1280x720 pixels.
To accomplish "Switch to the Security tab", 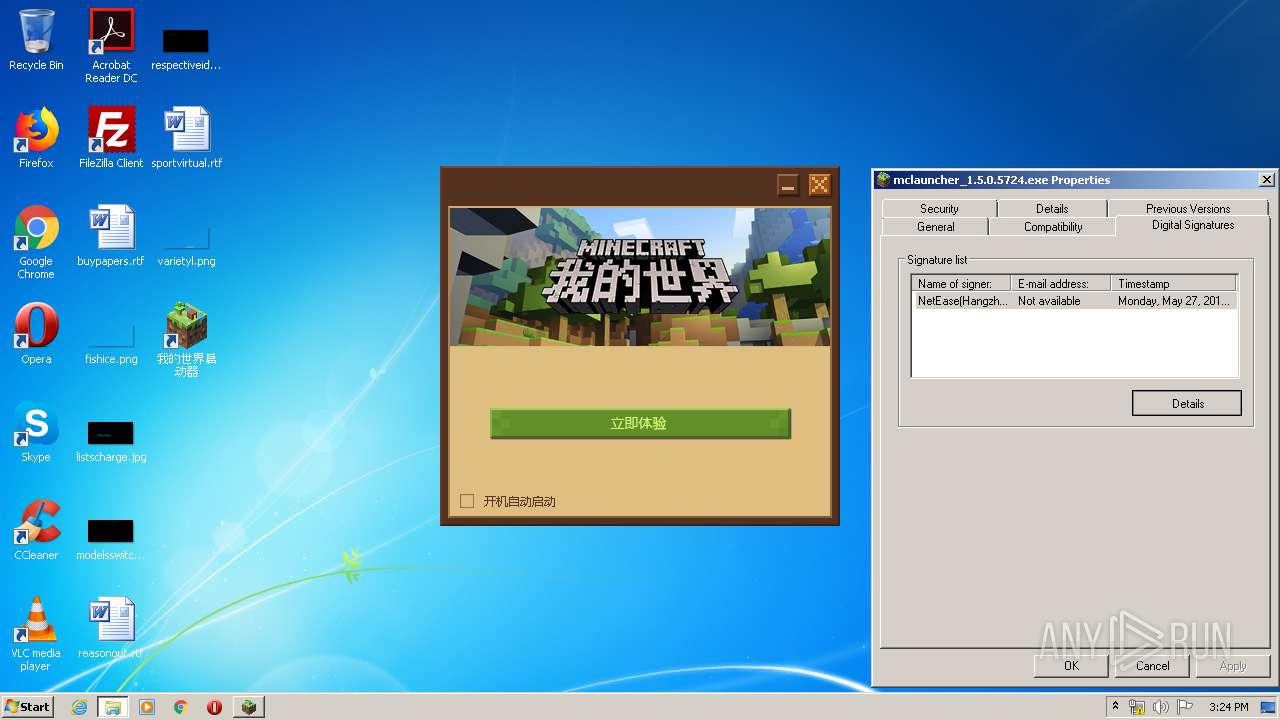I will 939,208.
